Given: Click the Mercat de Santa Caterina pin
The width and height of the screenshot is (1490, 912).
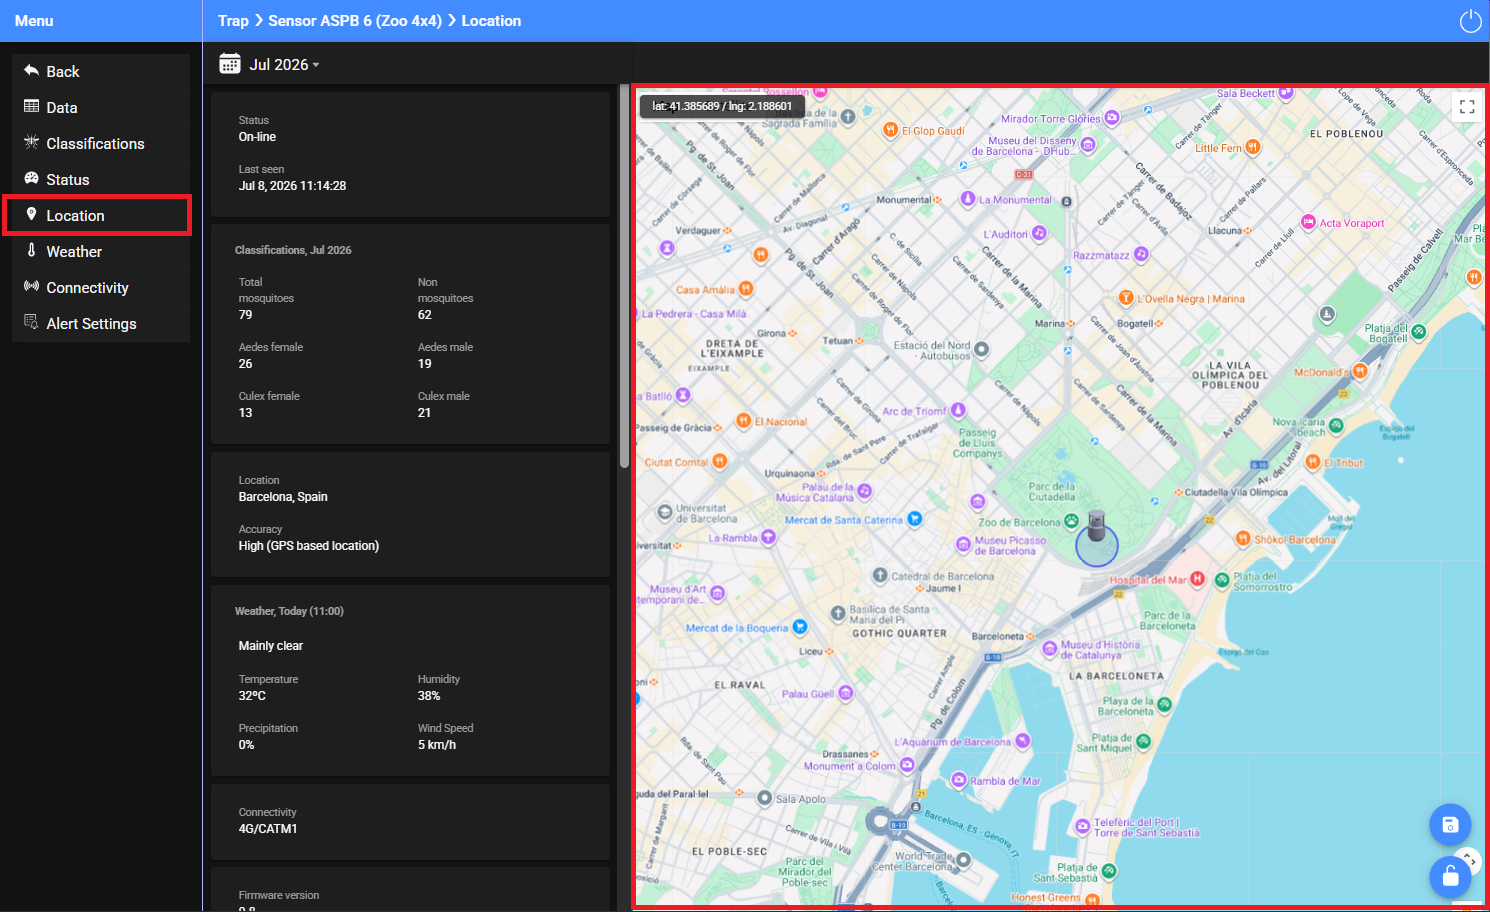Looking at the screenshot, I should (x=914, y=519).
